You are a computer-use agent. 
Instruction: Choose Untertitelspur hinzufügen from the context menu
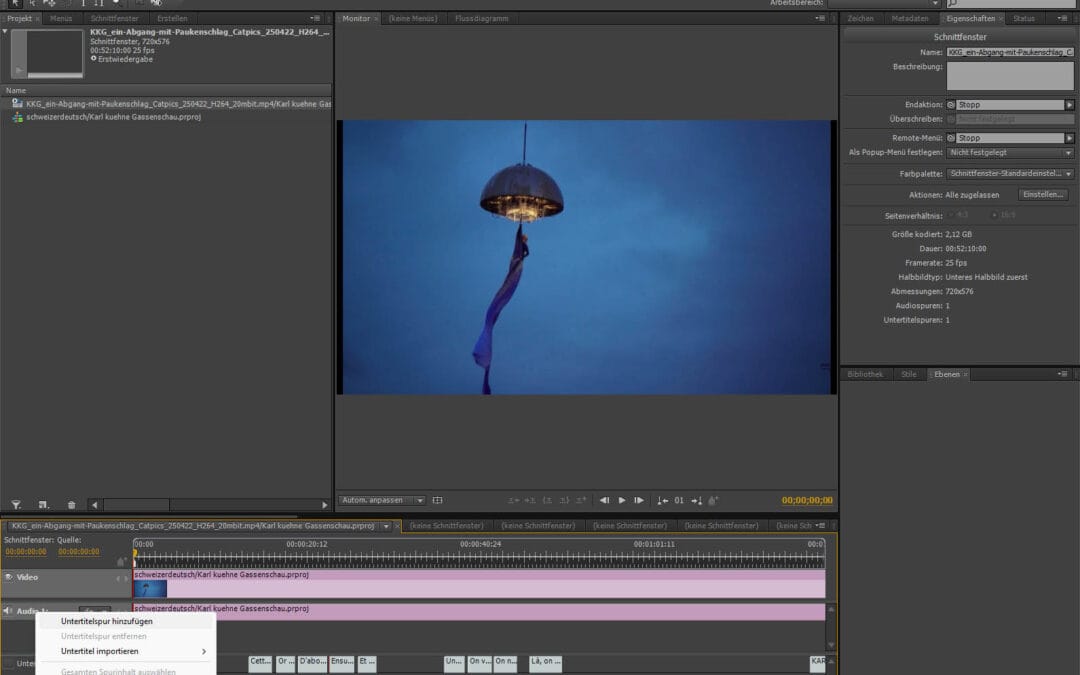pos(106,621)
